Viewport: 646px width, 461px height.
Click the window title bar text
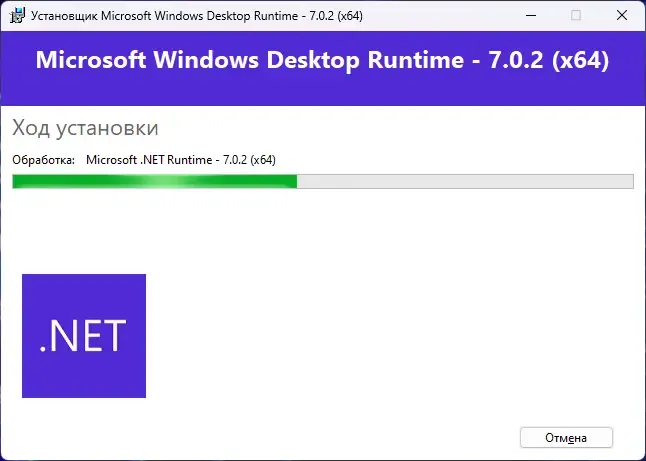197,16
